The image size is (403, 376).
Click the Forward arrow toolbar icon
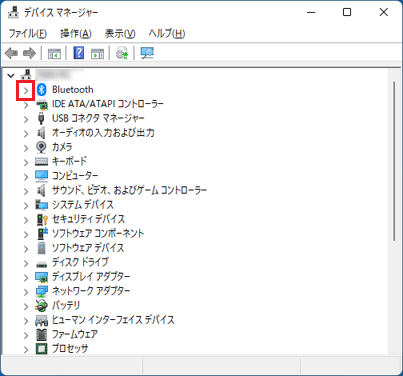[29, 53]
